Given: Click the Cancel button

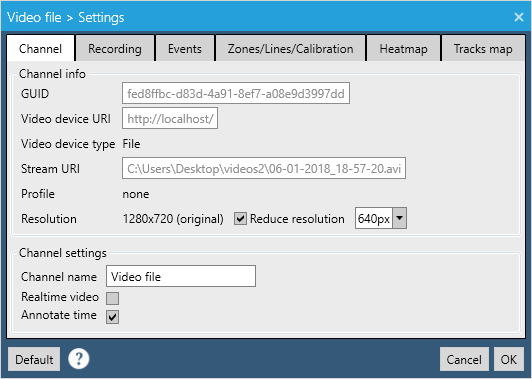Looking at the screenshot, I should tap(464, 359).
